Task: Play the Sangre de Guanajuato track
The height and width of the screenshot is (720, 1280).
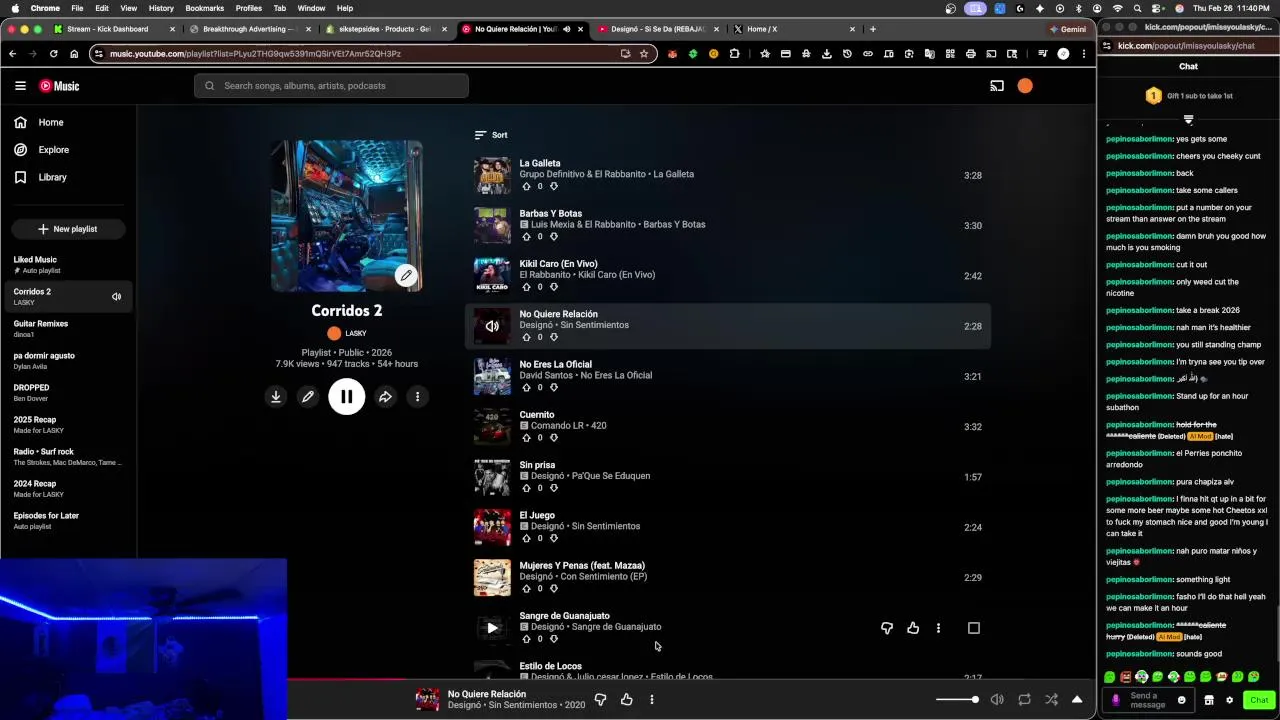Action: (x=492, y=628)
